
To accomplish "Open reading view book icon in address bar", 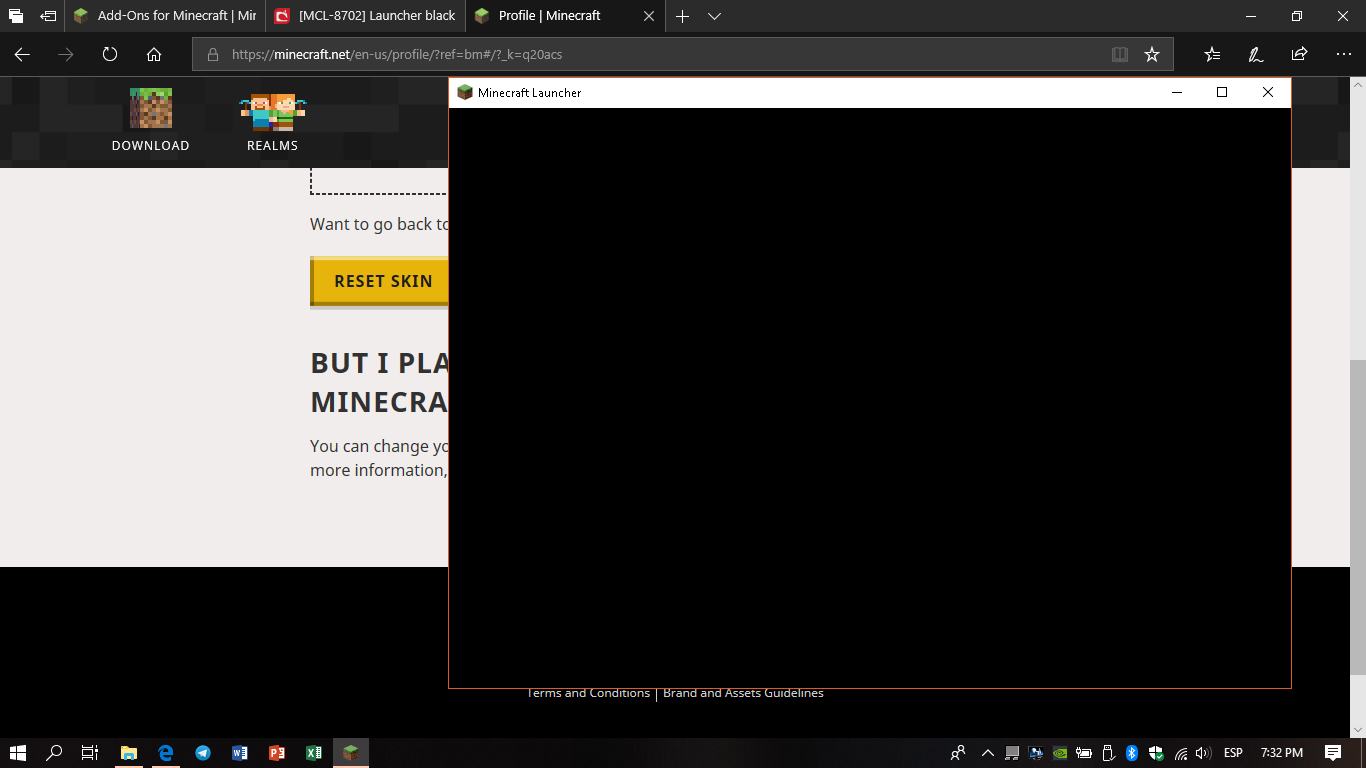I will (1120, 55).
